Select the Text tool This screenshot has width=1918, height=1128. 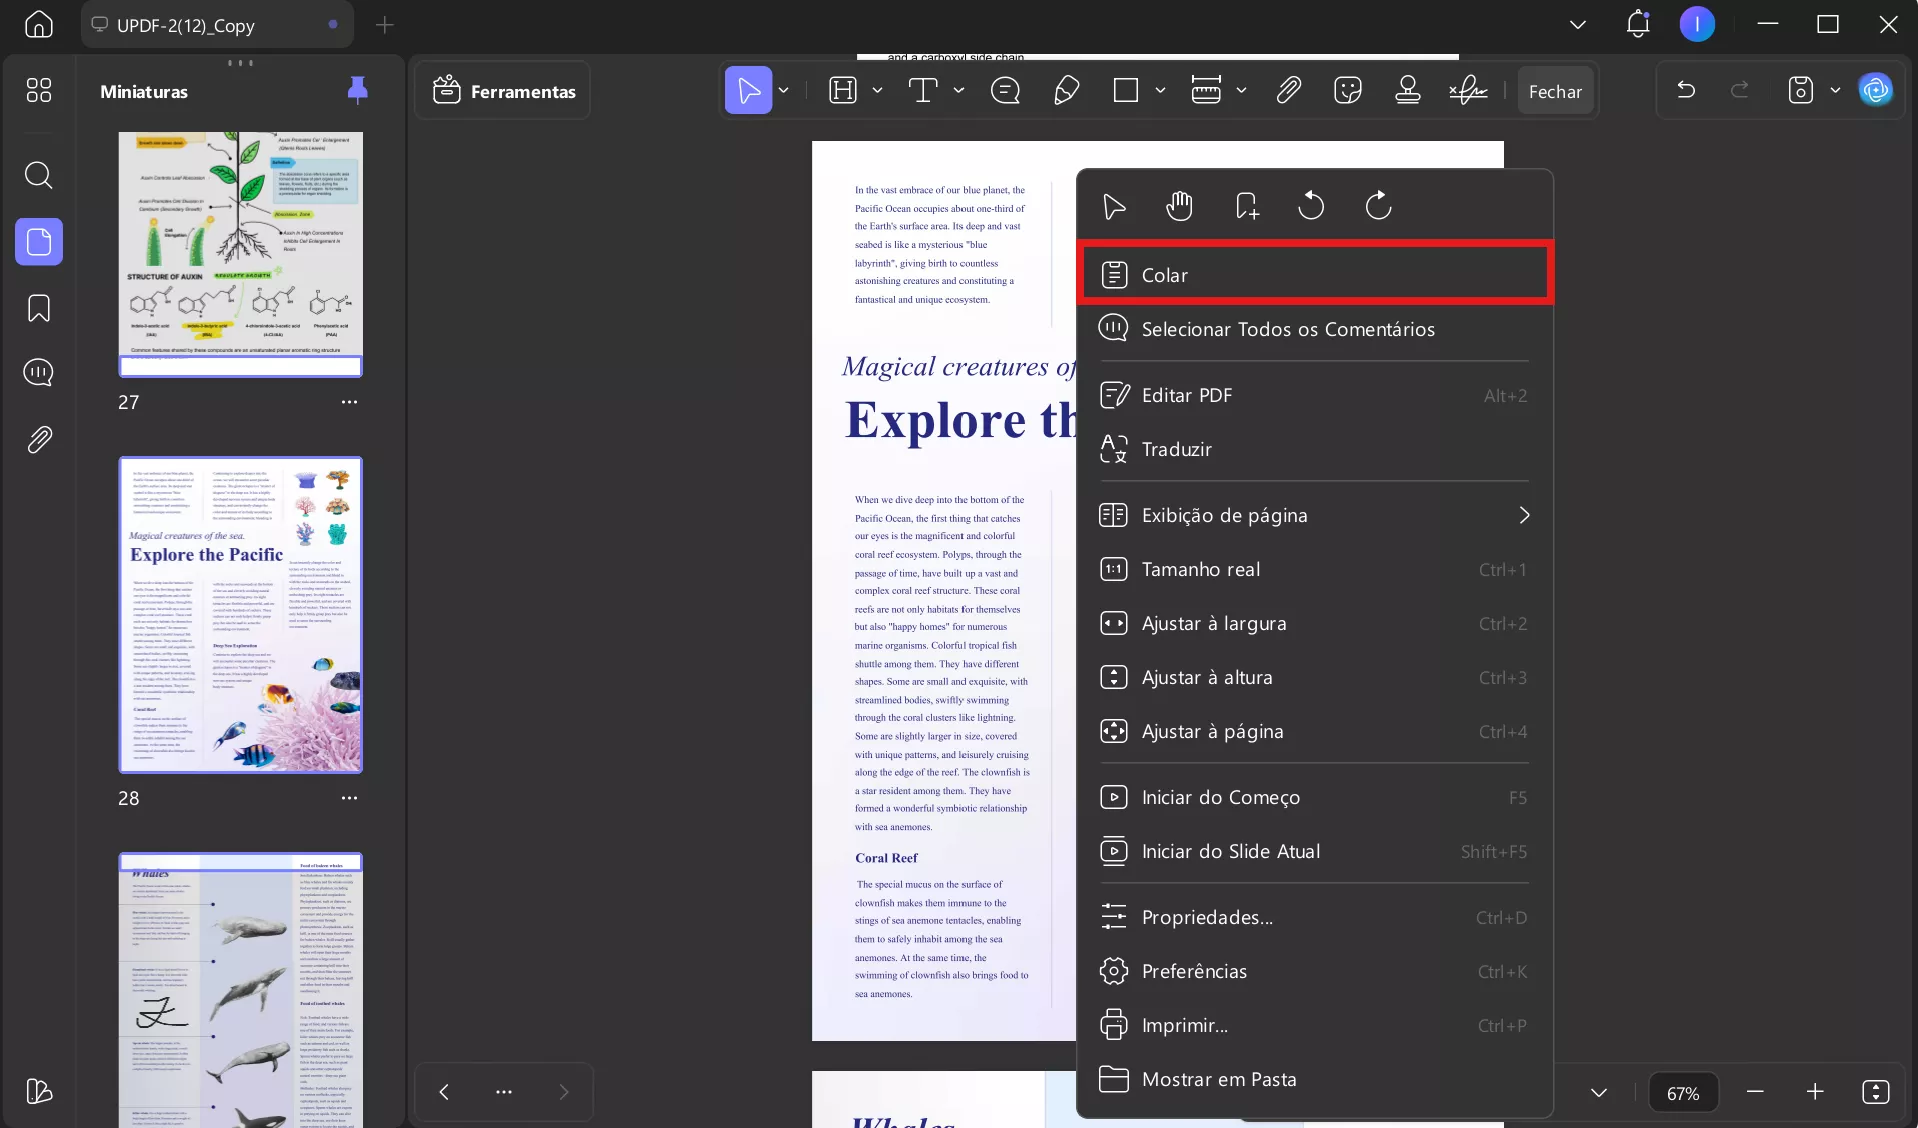pos(922,90)
